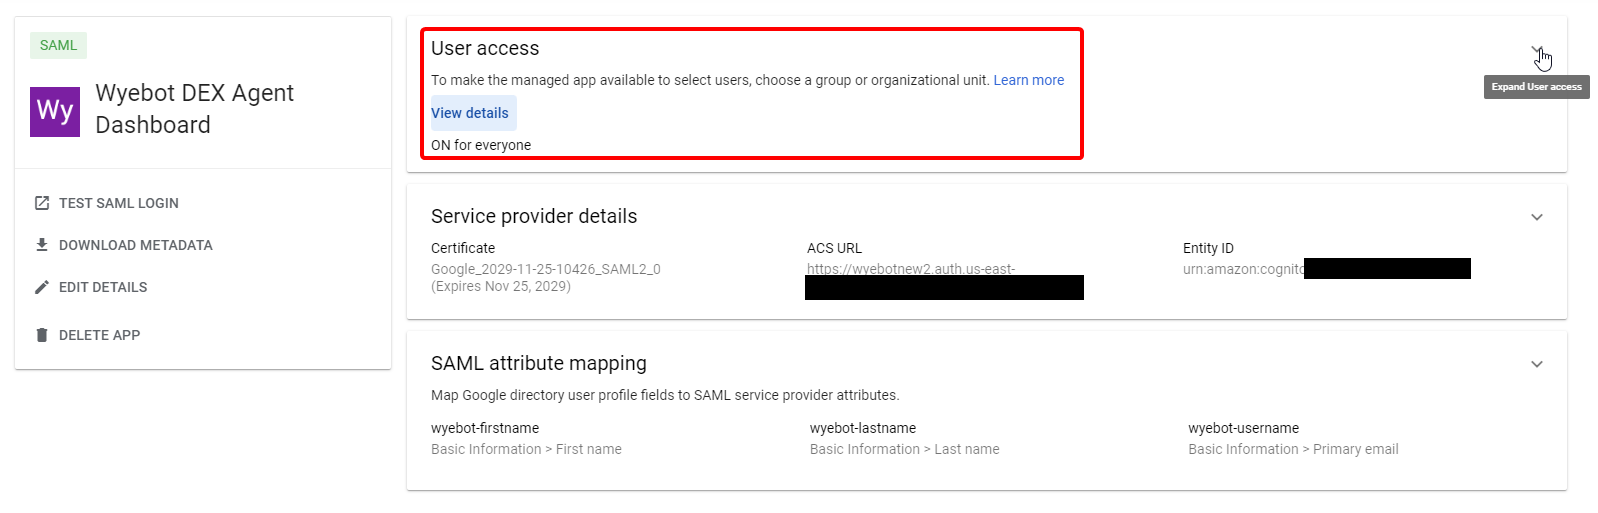Screen dimensions: 1598x513
Task: Click the open-in-new icon beside Test SAML Login
Action: (42, 203)
